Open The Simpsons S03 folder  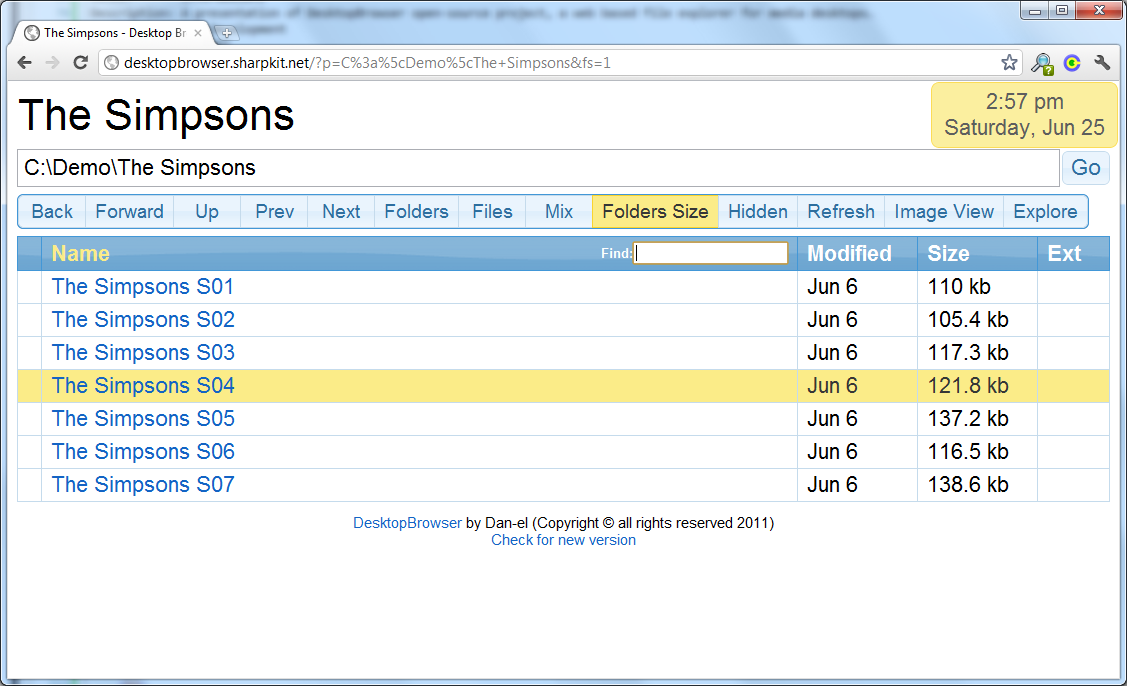pos(142,352)
